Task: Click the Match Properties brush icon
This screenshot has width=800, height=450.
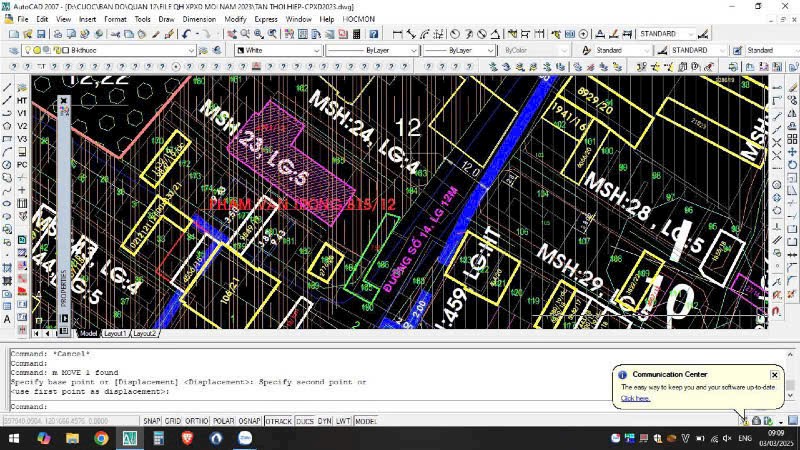Action: 156,34
